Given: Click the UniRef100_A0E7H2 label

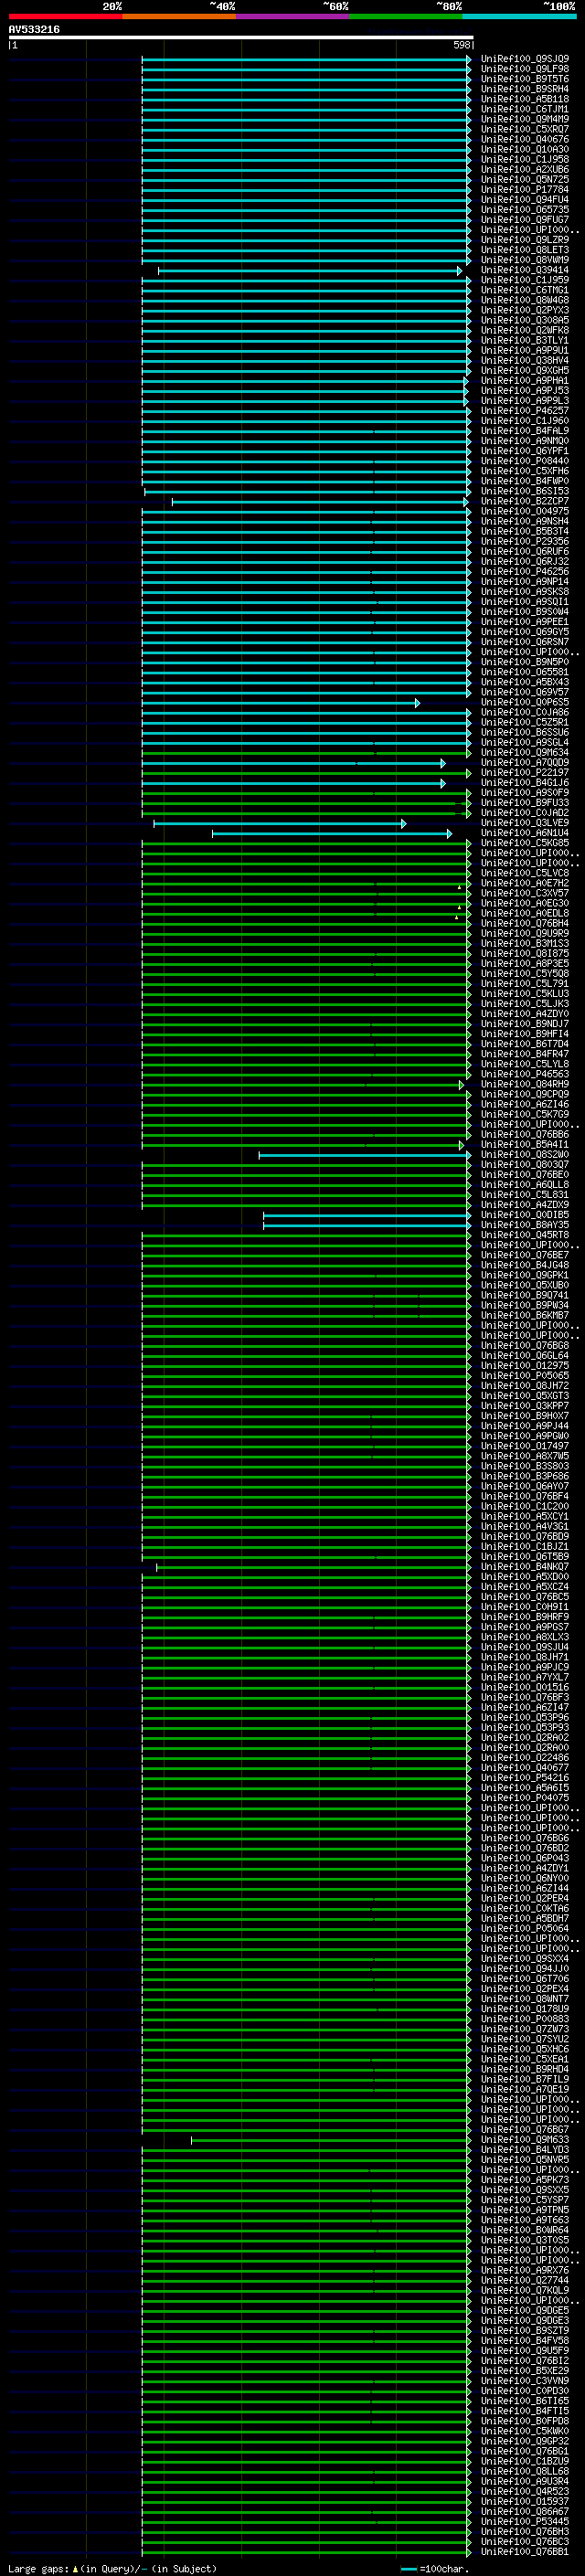Looking at the screenshot, I should point(525,884).
